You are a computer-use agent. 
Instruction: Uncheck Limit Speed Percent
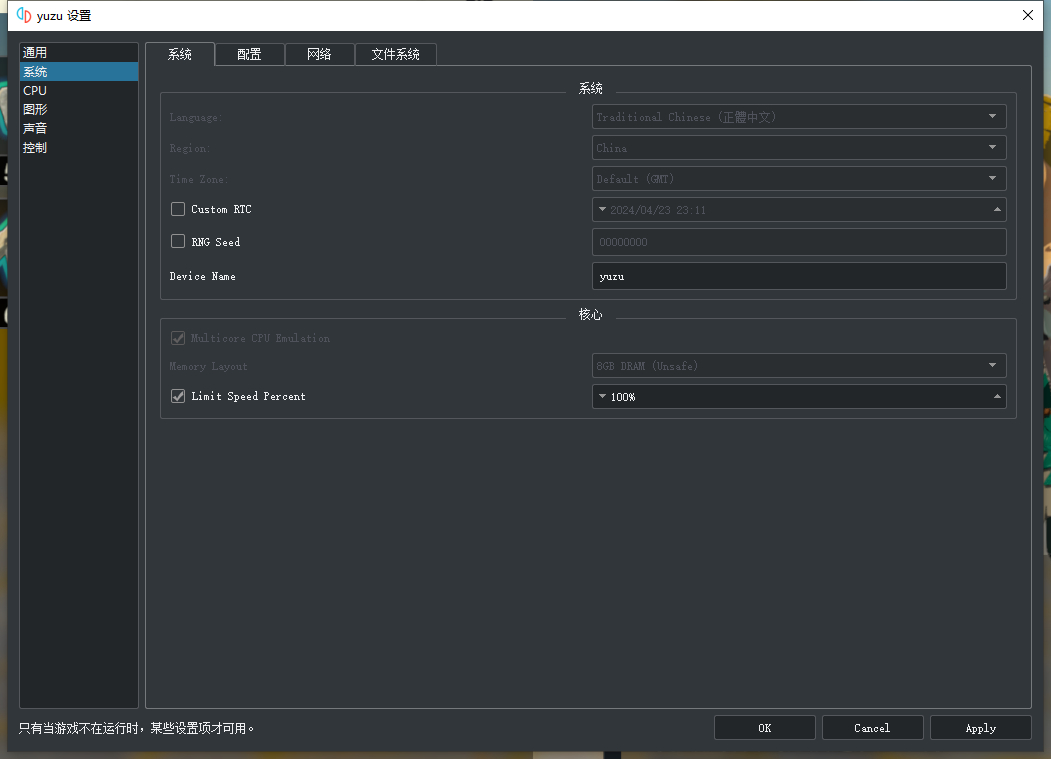tap(178, 397)
